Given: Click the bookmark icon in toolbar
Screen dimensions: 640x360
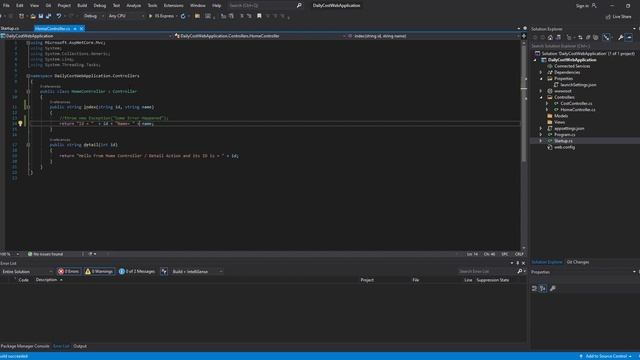Looking at the screenshot, I should pyautogui.click(x=259, y=16).
